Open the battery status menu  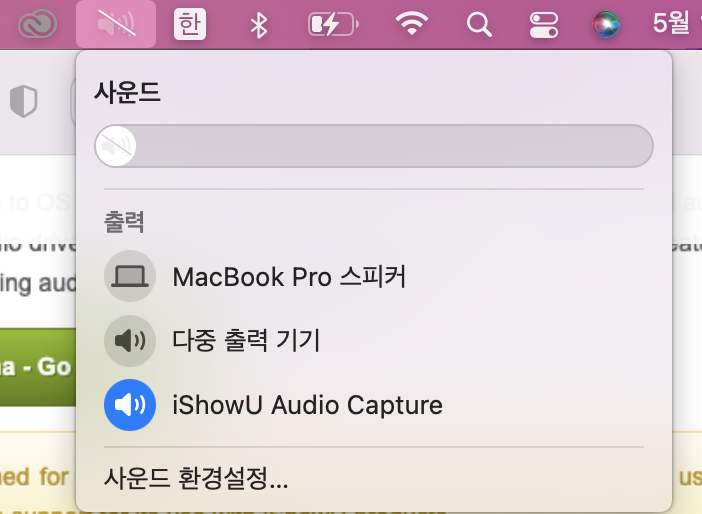coord(333,24)
